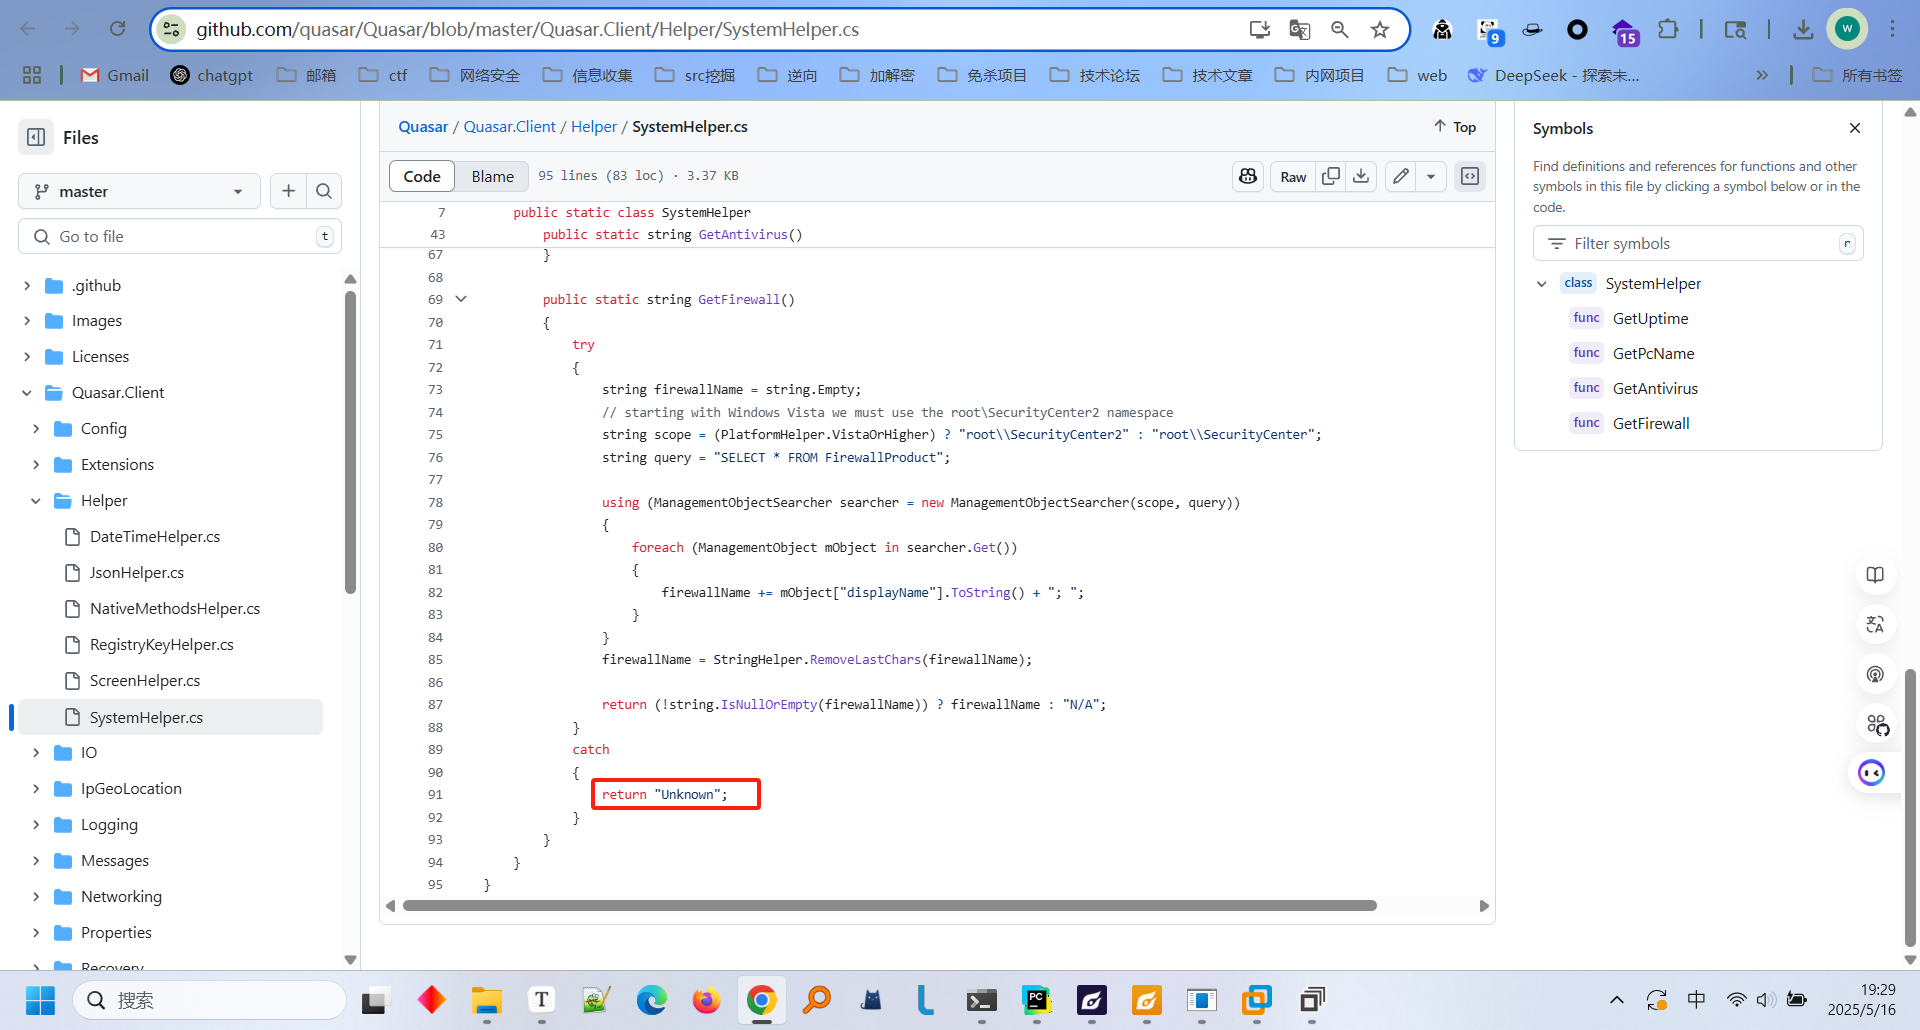
Task: Jump to Top of file
Action: [x=1455, y=127]
